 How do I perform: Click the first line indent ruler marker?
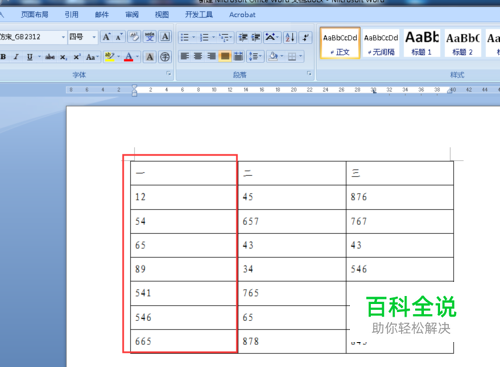coord(134,87)
